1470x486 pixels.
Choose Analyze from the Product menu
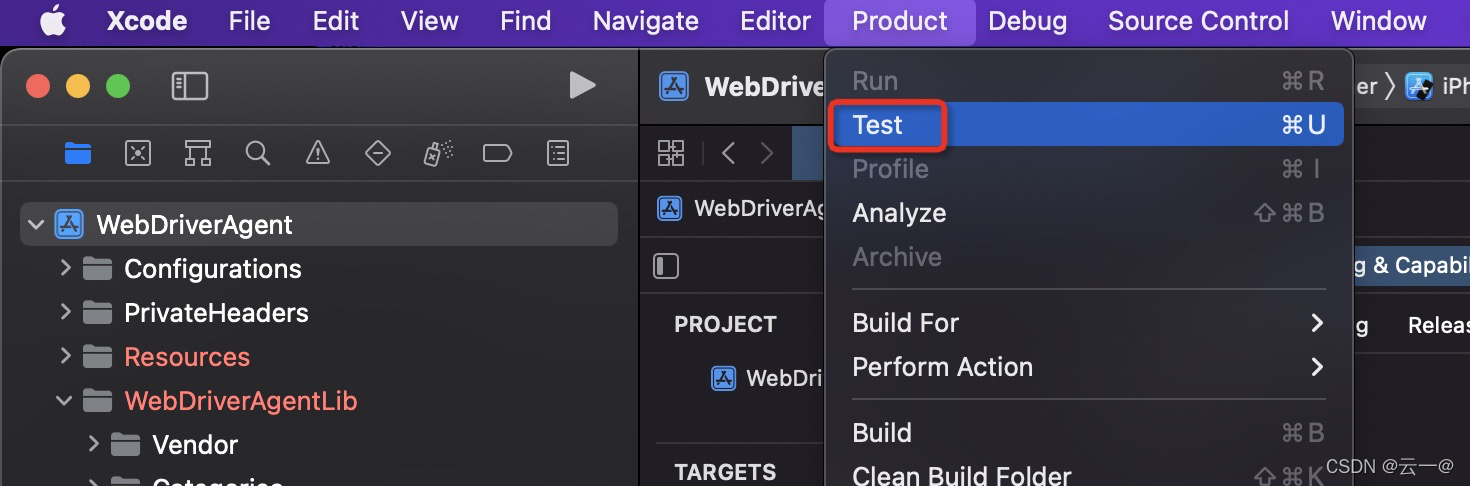point(1088,213)
